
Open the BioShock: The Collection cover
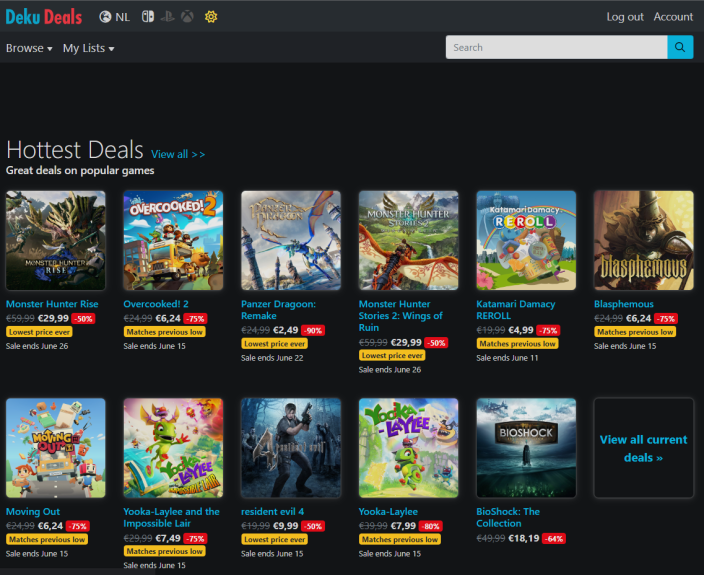pyautogui.click(x=526, y=448)
